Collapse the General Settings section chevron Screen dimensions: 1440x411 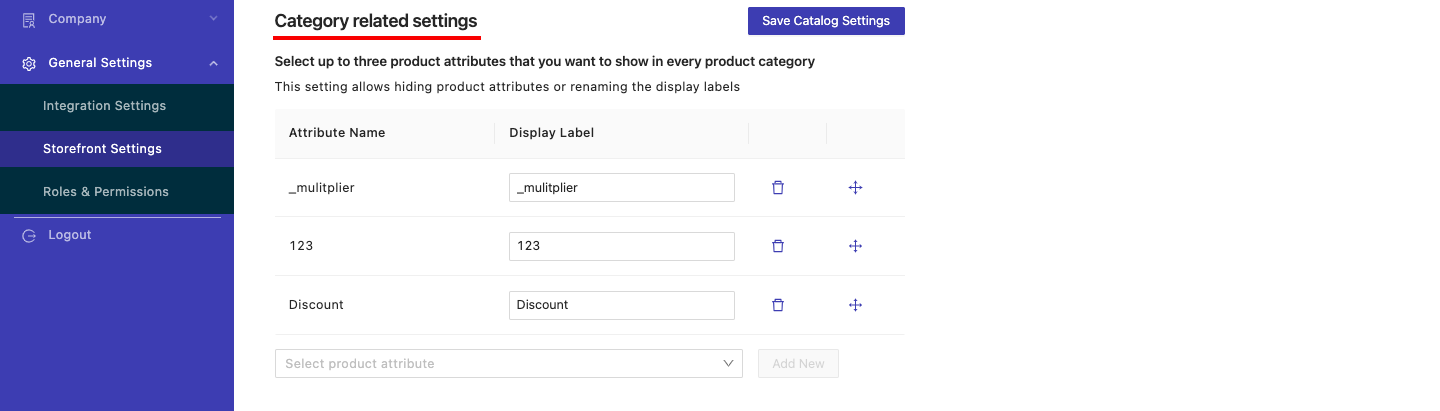pyautogui.click(x=213, y=63)
